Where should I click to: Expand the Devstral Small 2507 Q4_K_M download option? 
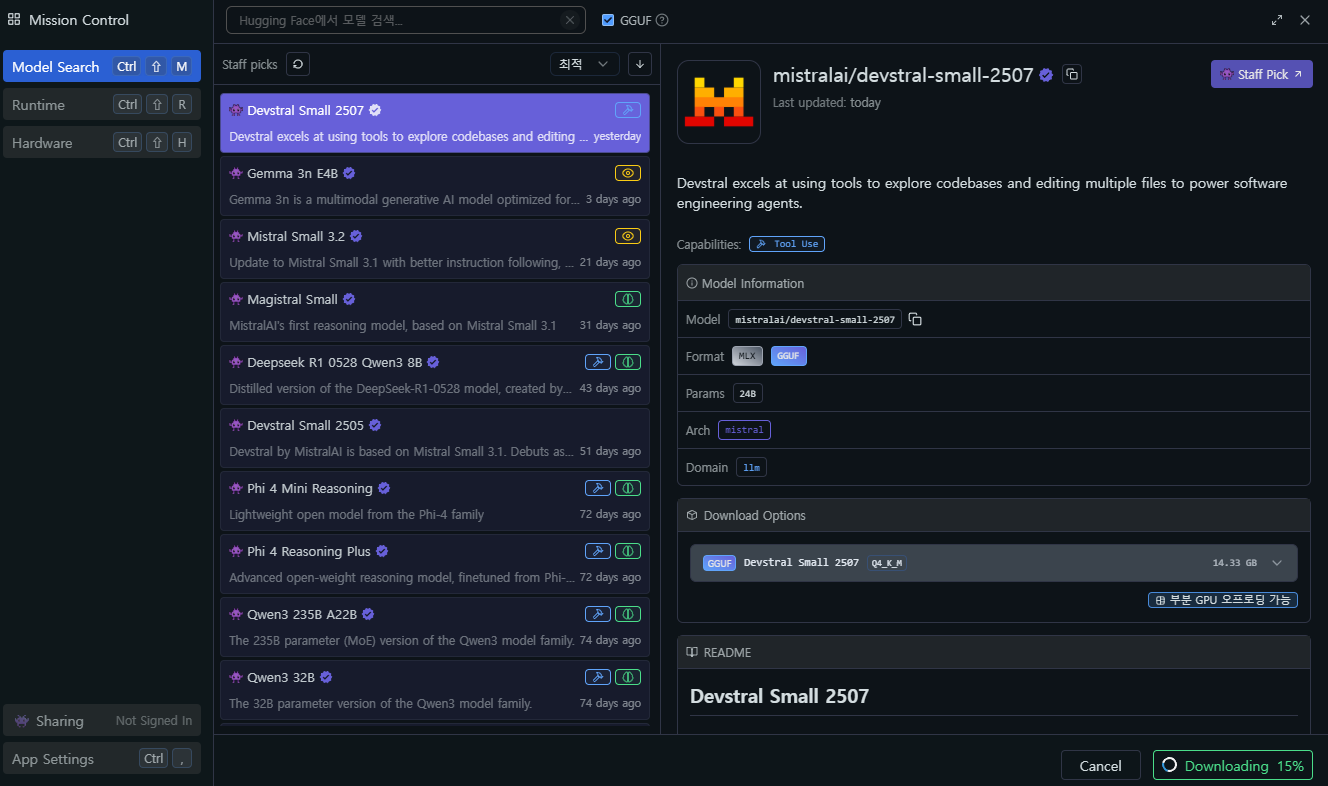click(x=994, y=563)
